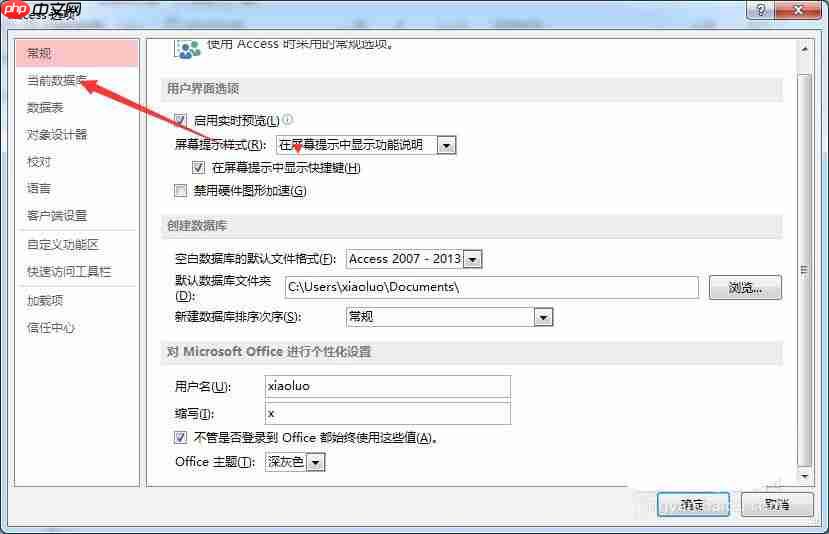Expand the Access 2007 - 2013 format dropdown
Viewport: 829px width, 534px height.
[x=472, y=259]
